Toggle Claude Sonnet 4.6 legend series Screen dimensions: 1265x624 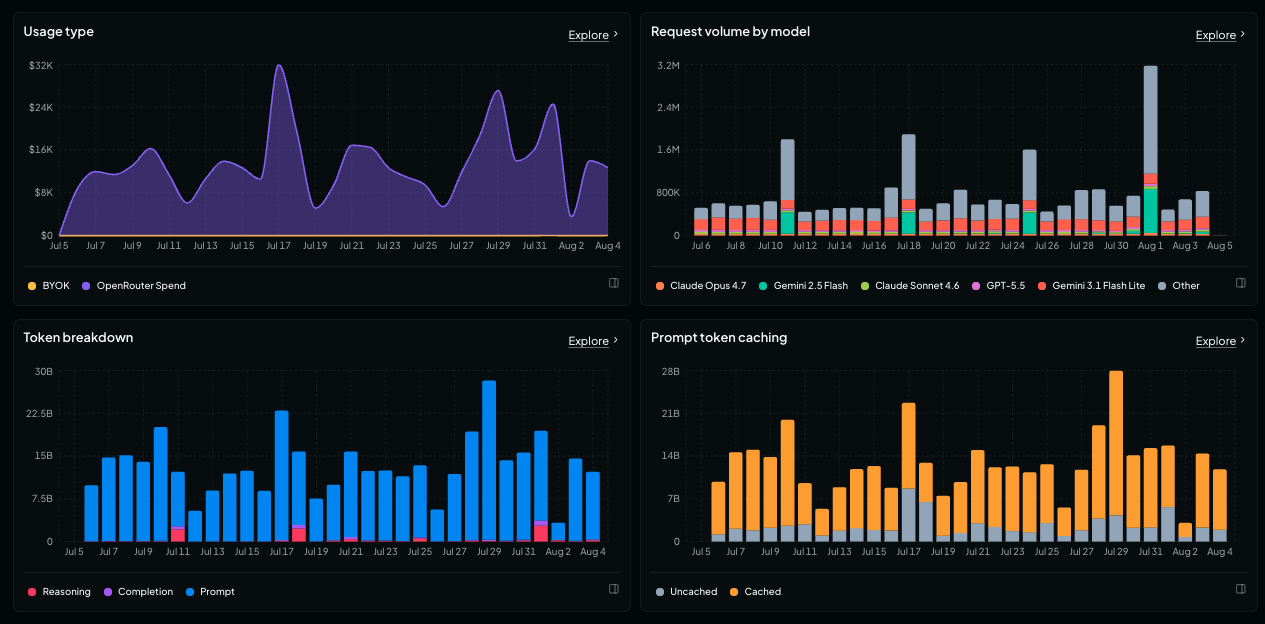tap(910, 285)
